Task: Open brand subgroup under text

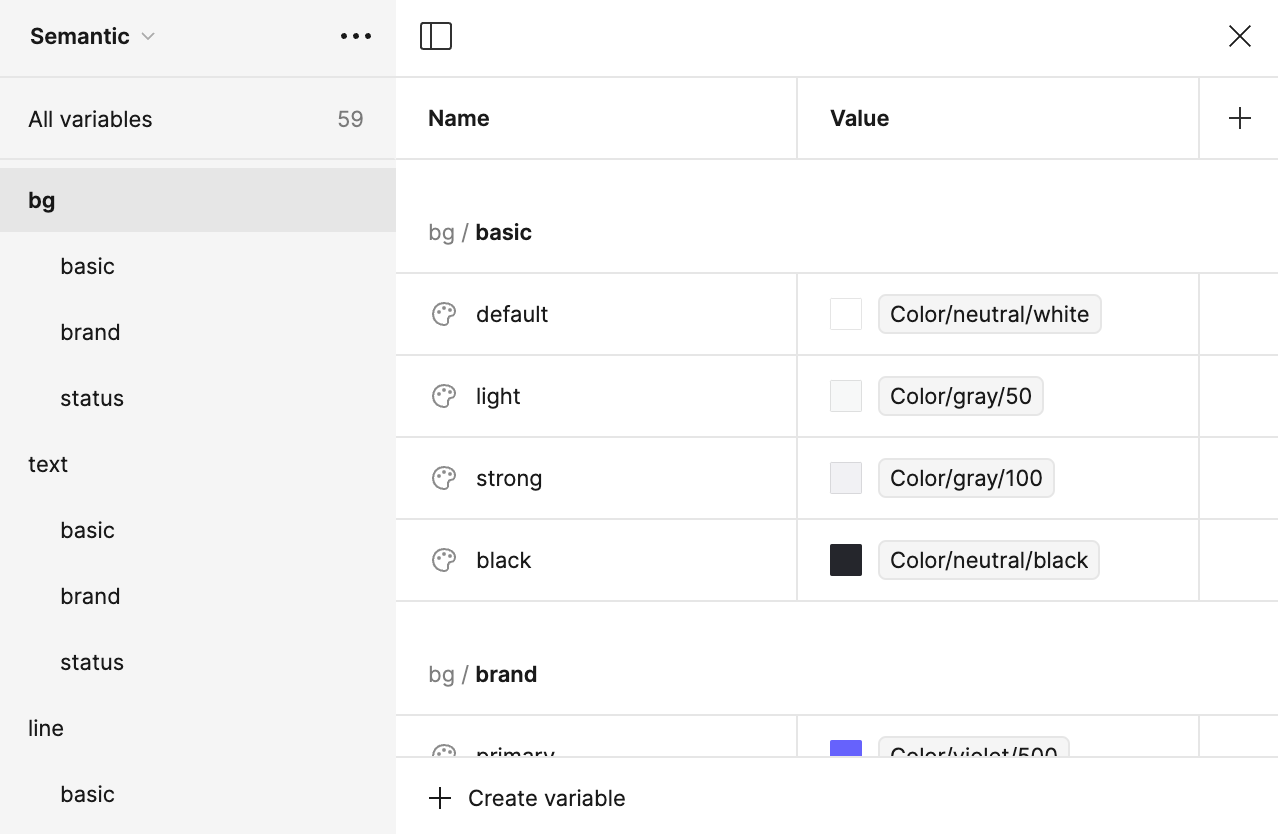Action: pyautogui.click(x=90, y=596)
